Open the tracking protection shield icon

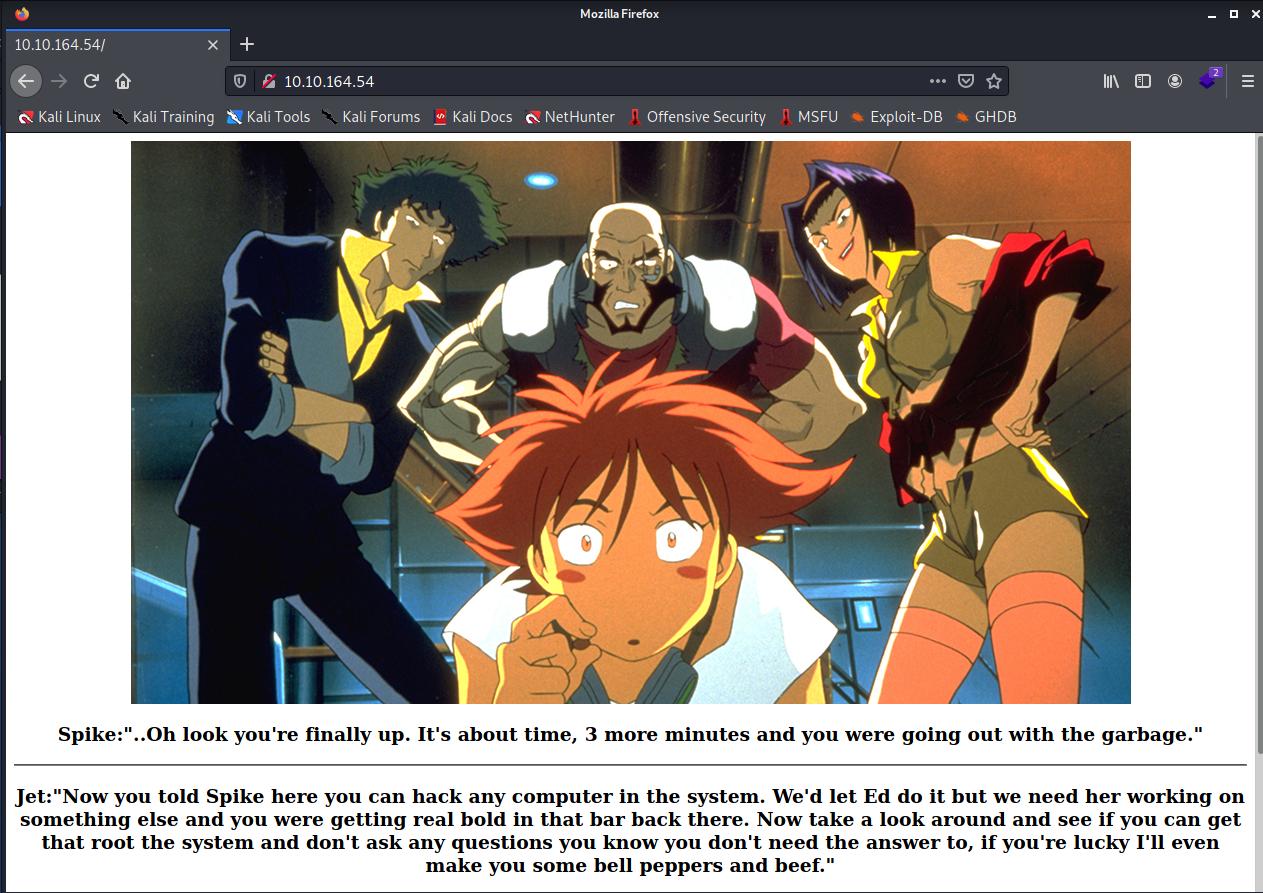click(x=240, y=81)
